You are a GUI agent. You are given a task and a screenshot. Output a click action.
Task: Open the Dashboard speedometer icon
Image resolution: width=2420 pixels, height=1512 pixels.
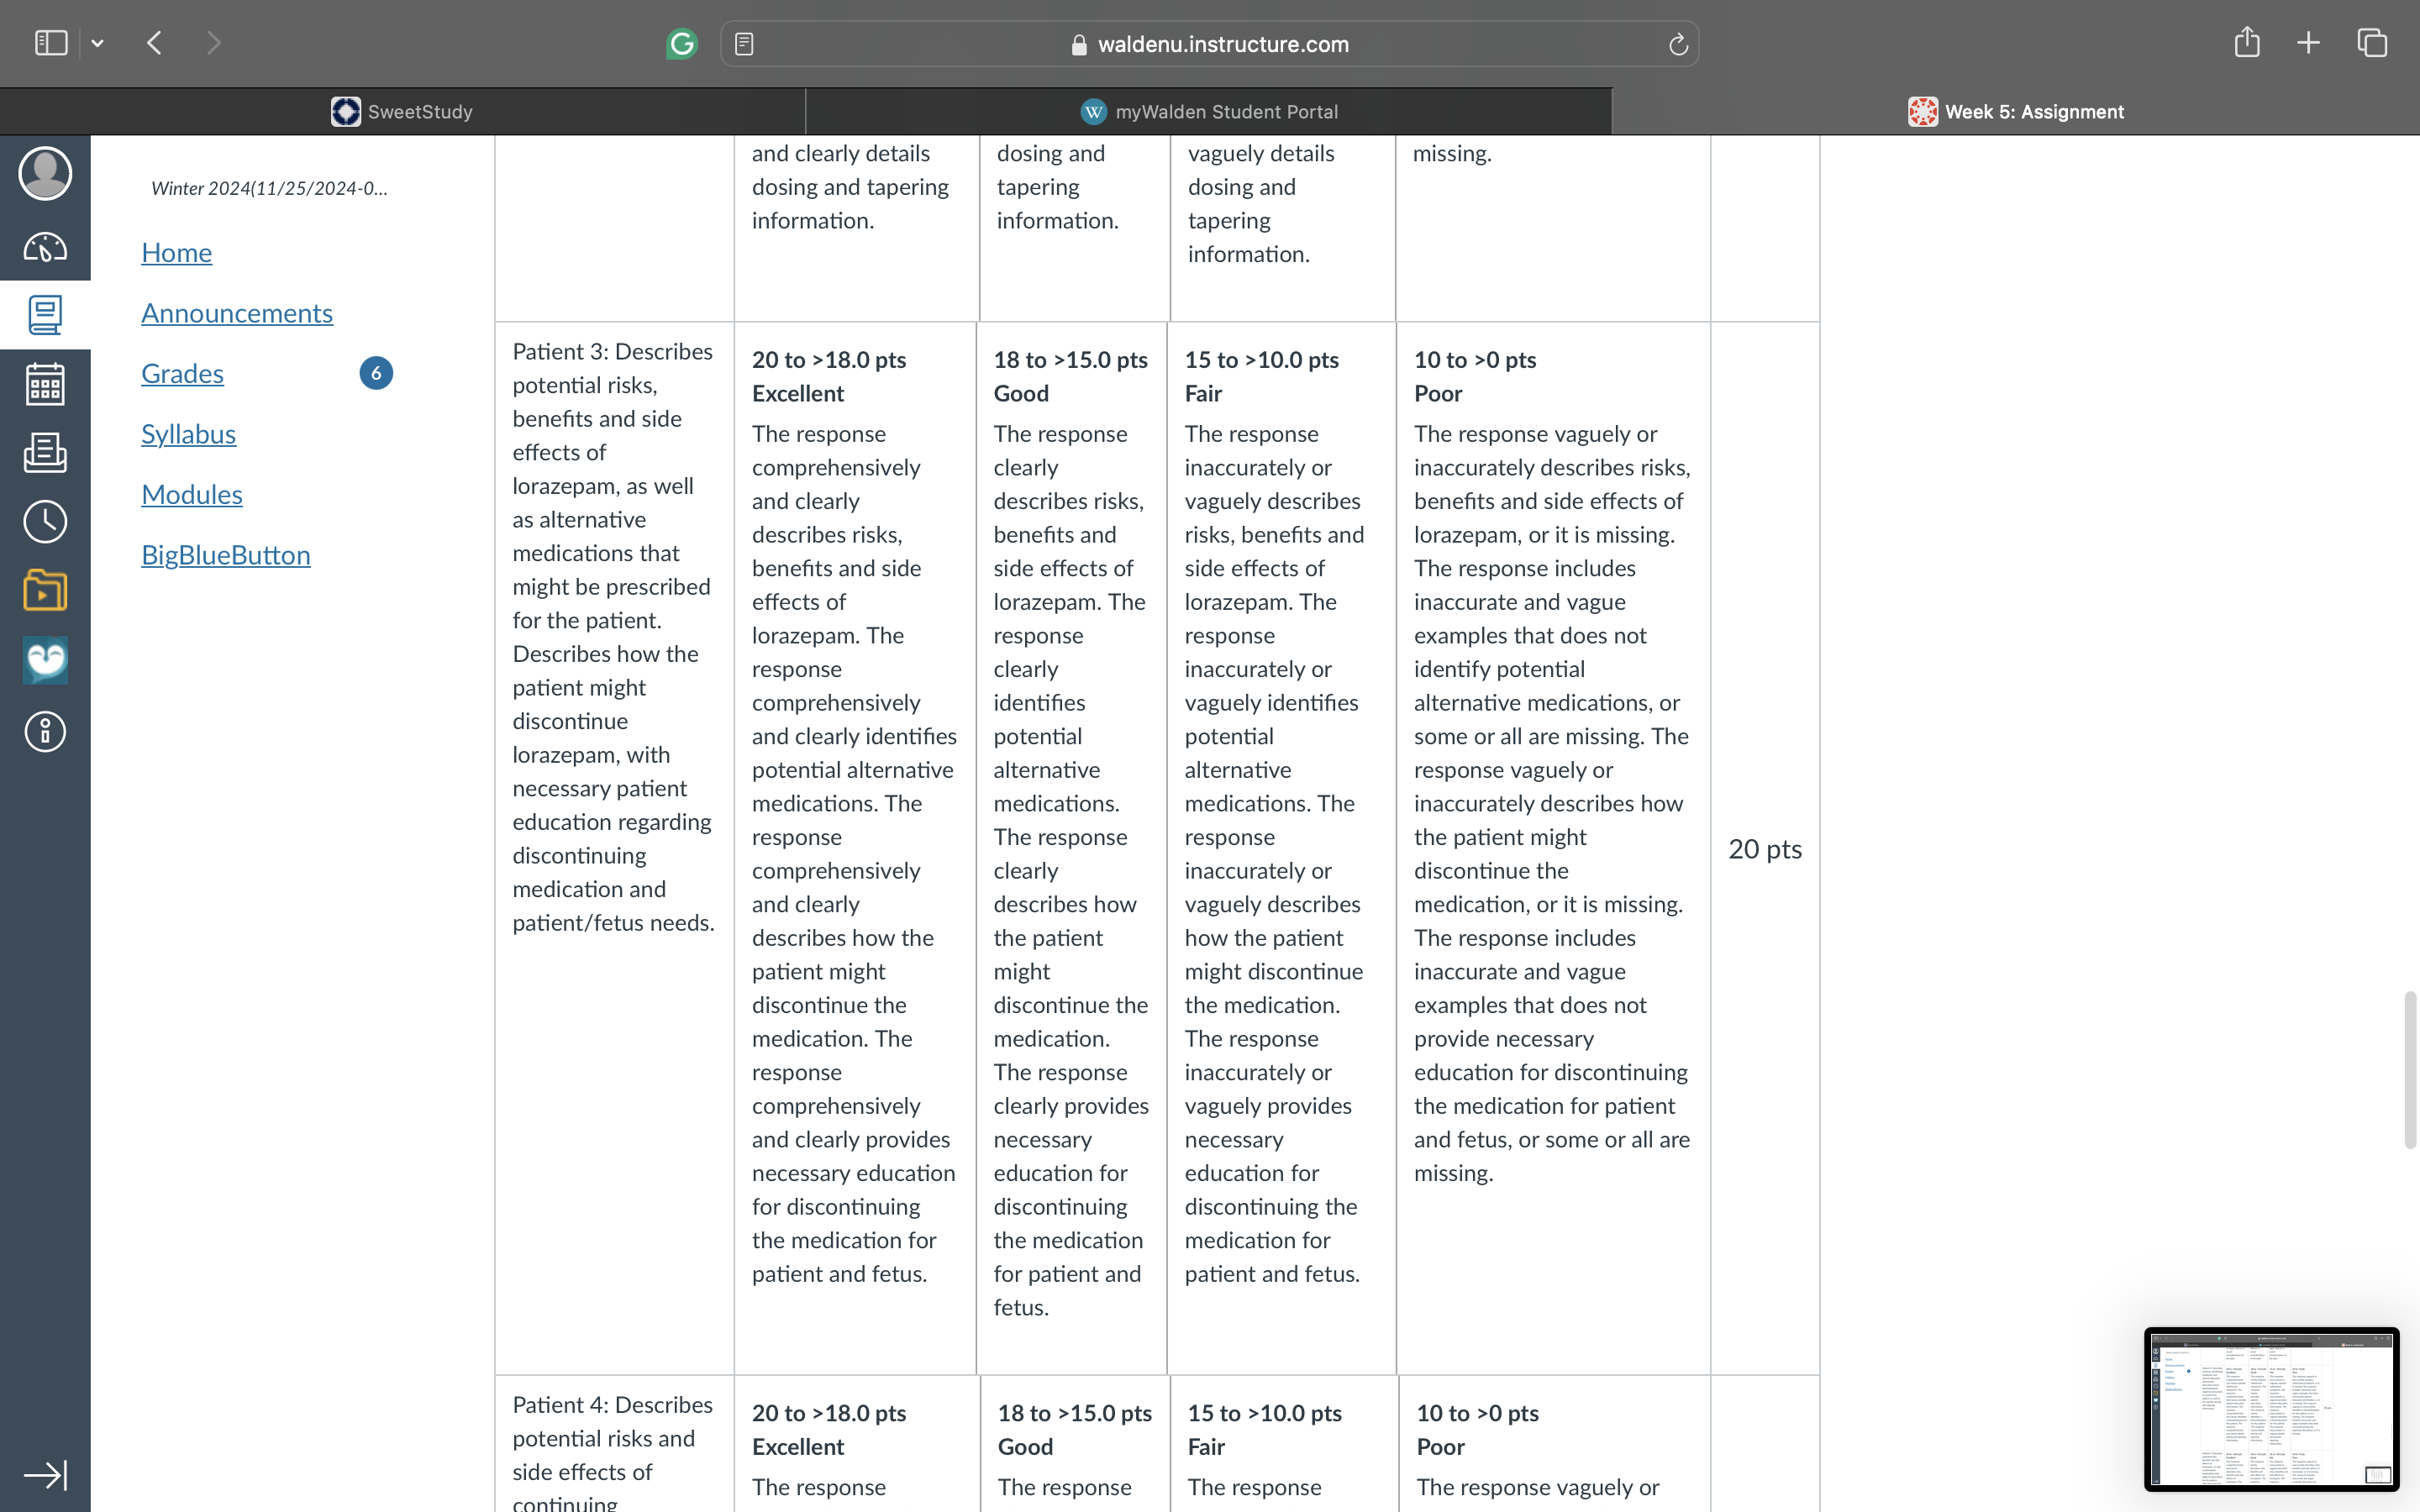point(45,246)
